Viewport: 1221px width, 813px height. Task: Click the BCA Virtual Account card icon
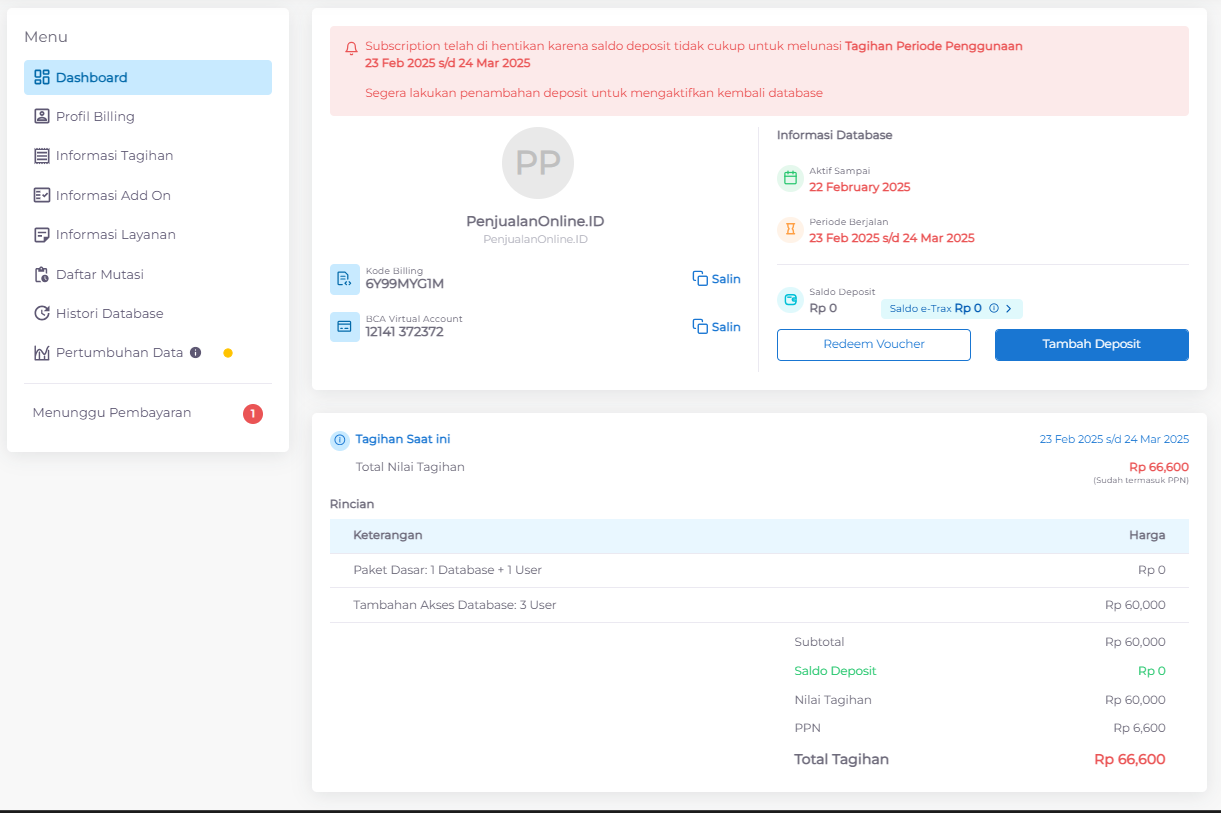pyautogui.click(x=345, y=327)
